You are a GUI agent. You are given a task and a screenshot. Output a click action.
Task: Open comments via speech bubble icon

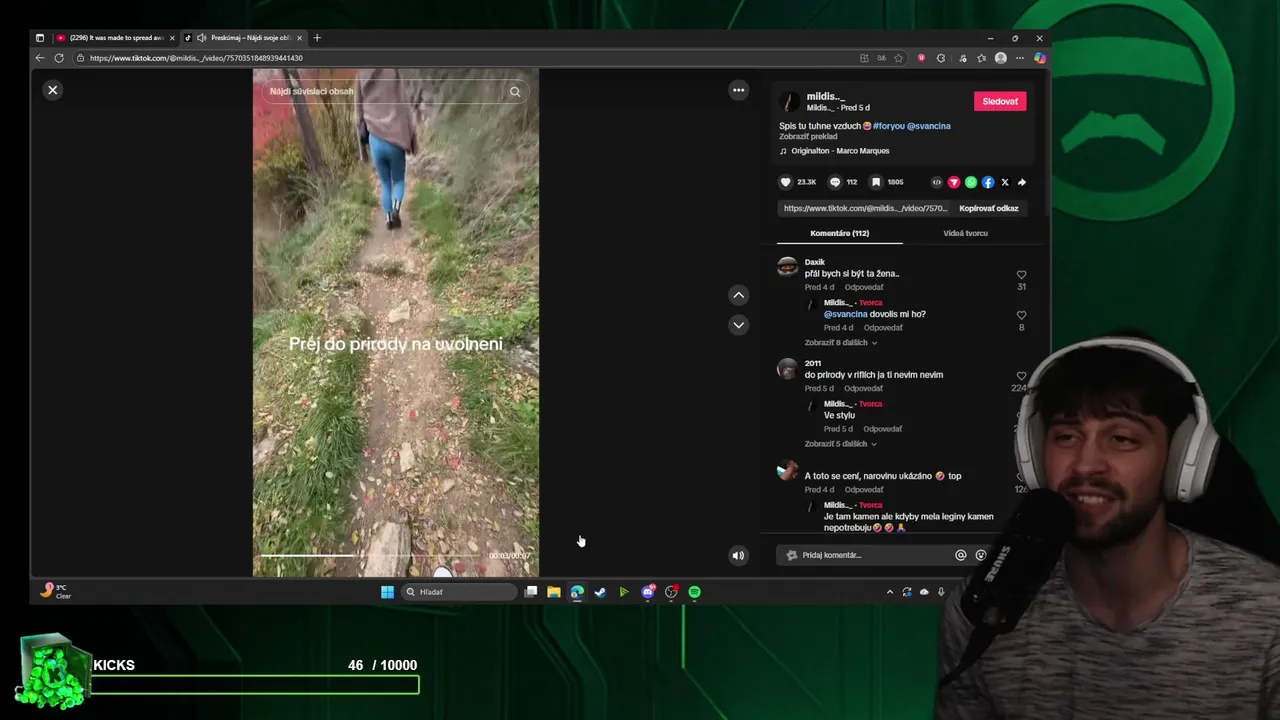(x=835, y=182)
